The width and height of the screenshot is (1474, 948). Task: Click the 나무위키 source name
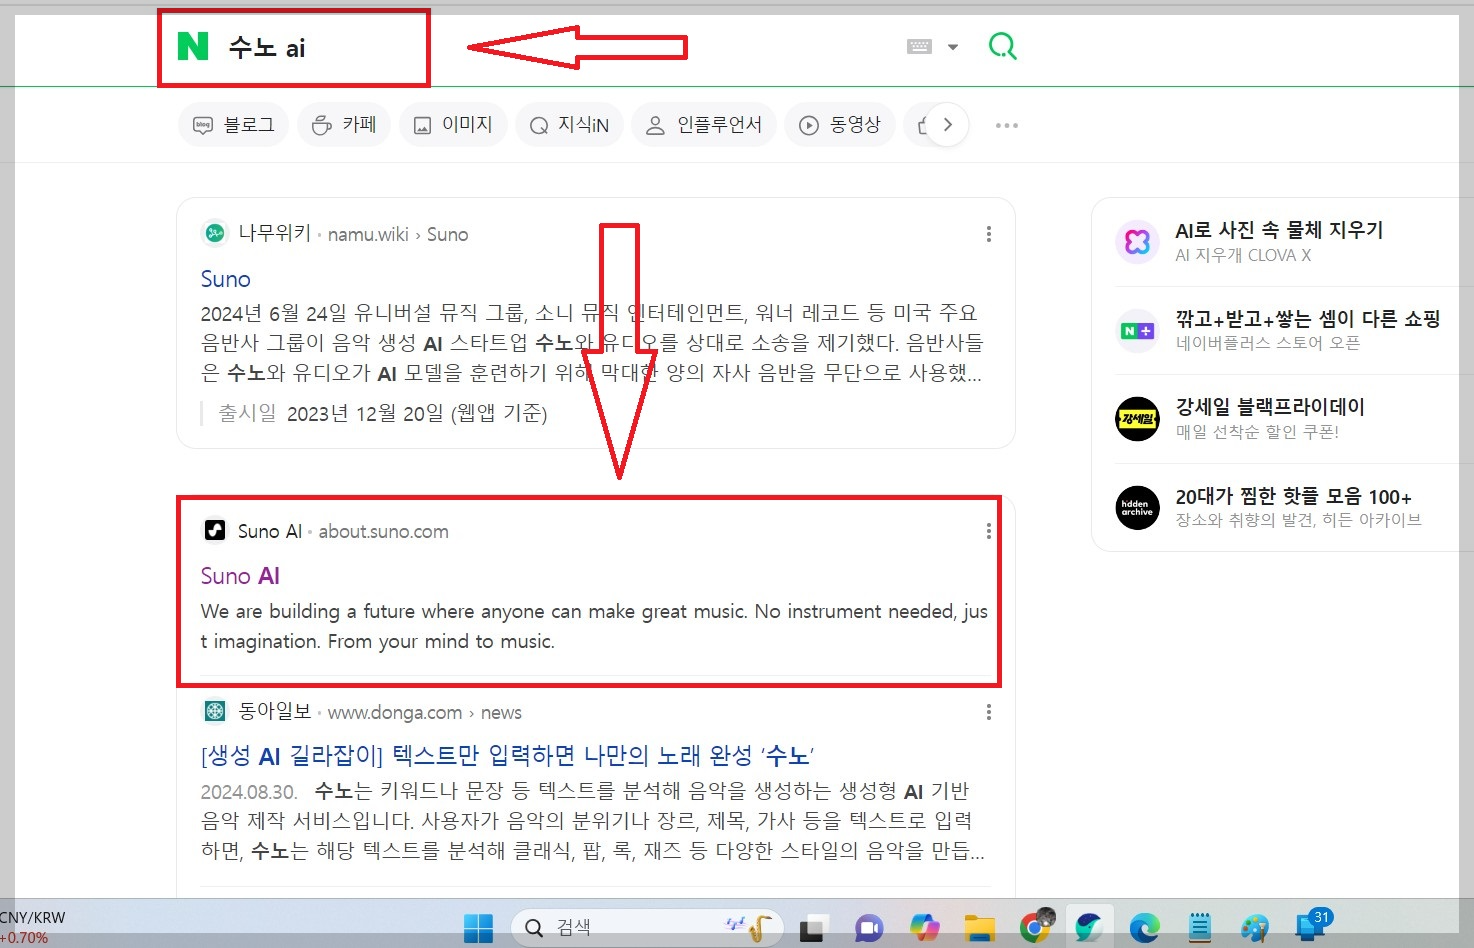(x=275, y=234)
